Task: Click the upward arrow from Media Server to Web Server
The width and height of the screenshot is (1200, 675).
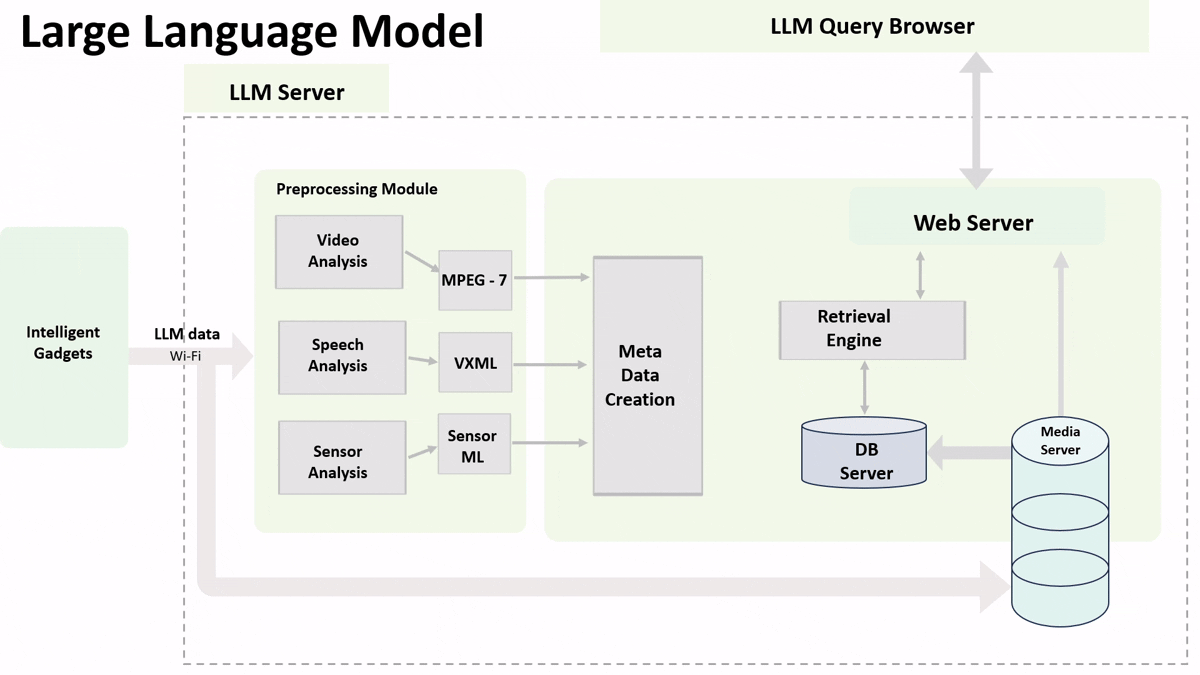Action: point(1061,330)
